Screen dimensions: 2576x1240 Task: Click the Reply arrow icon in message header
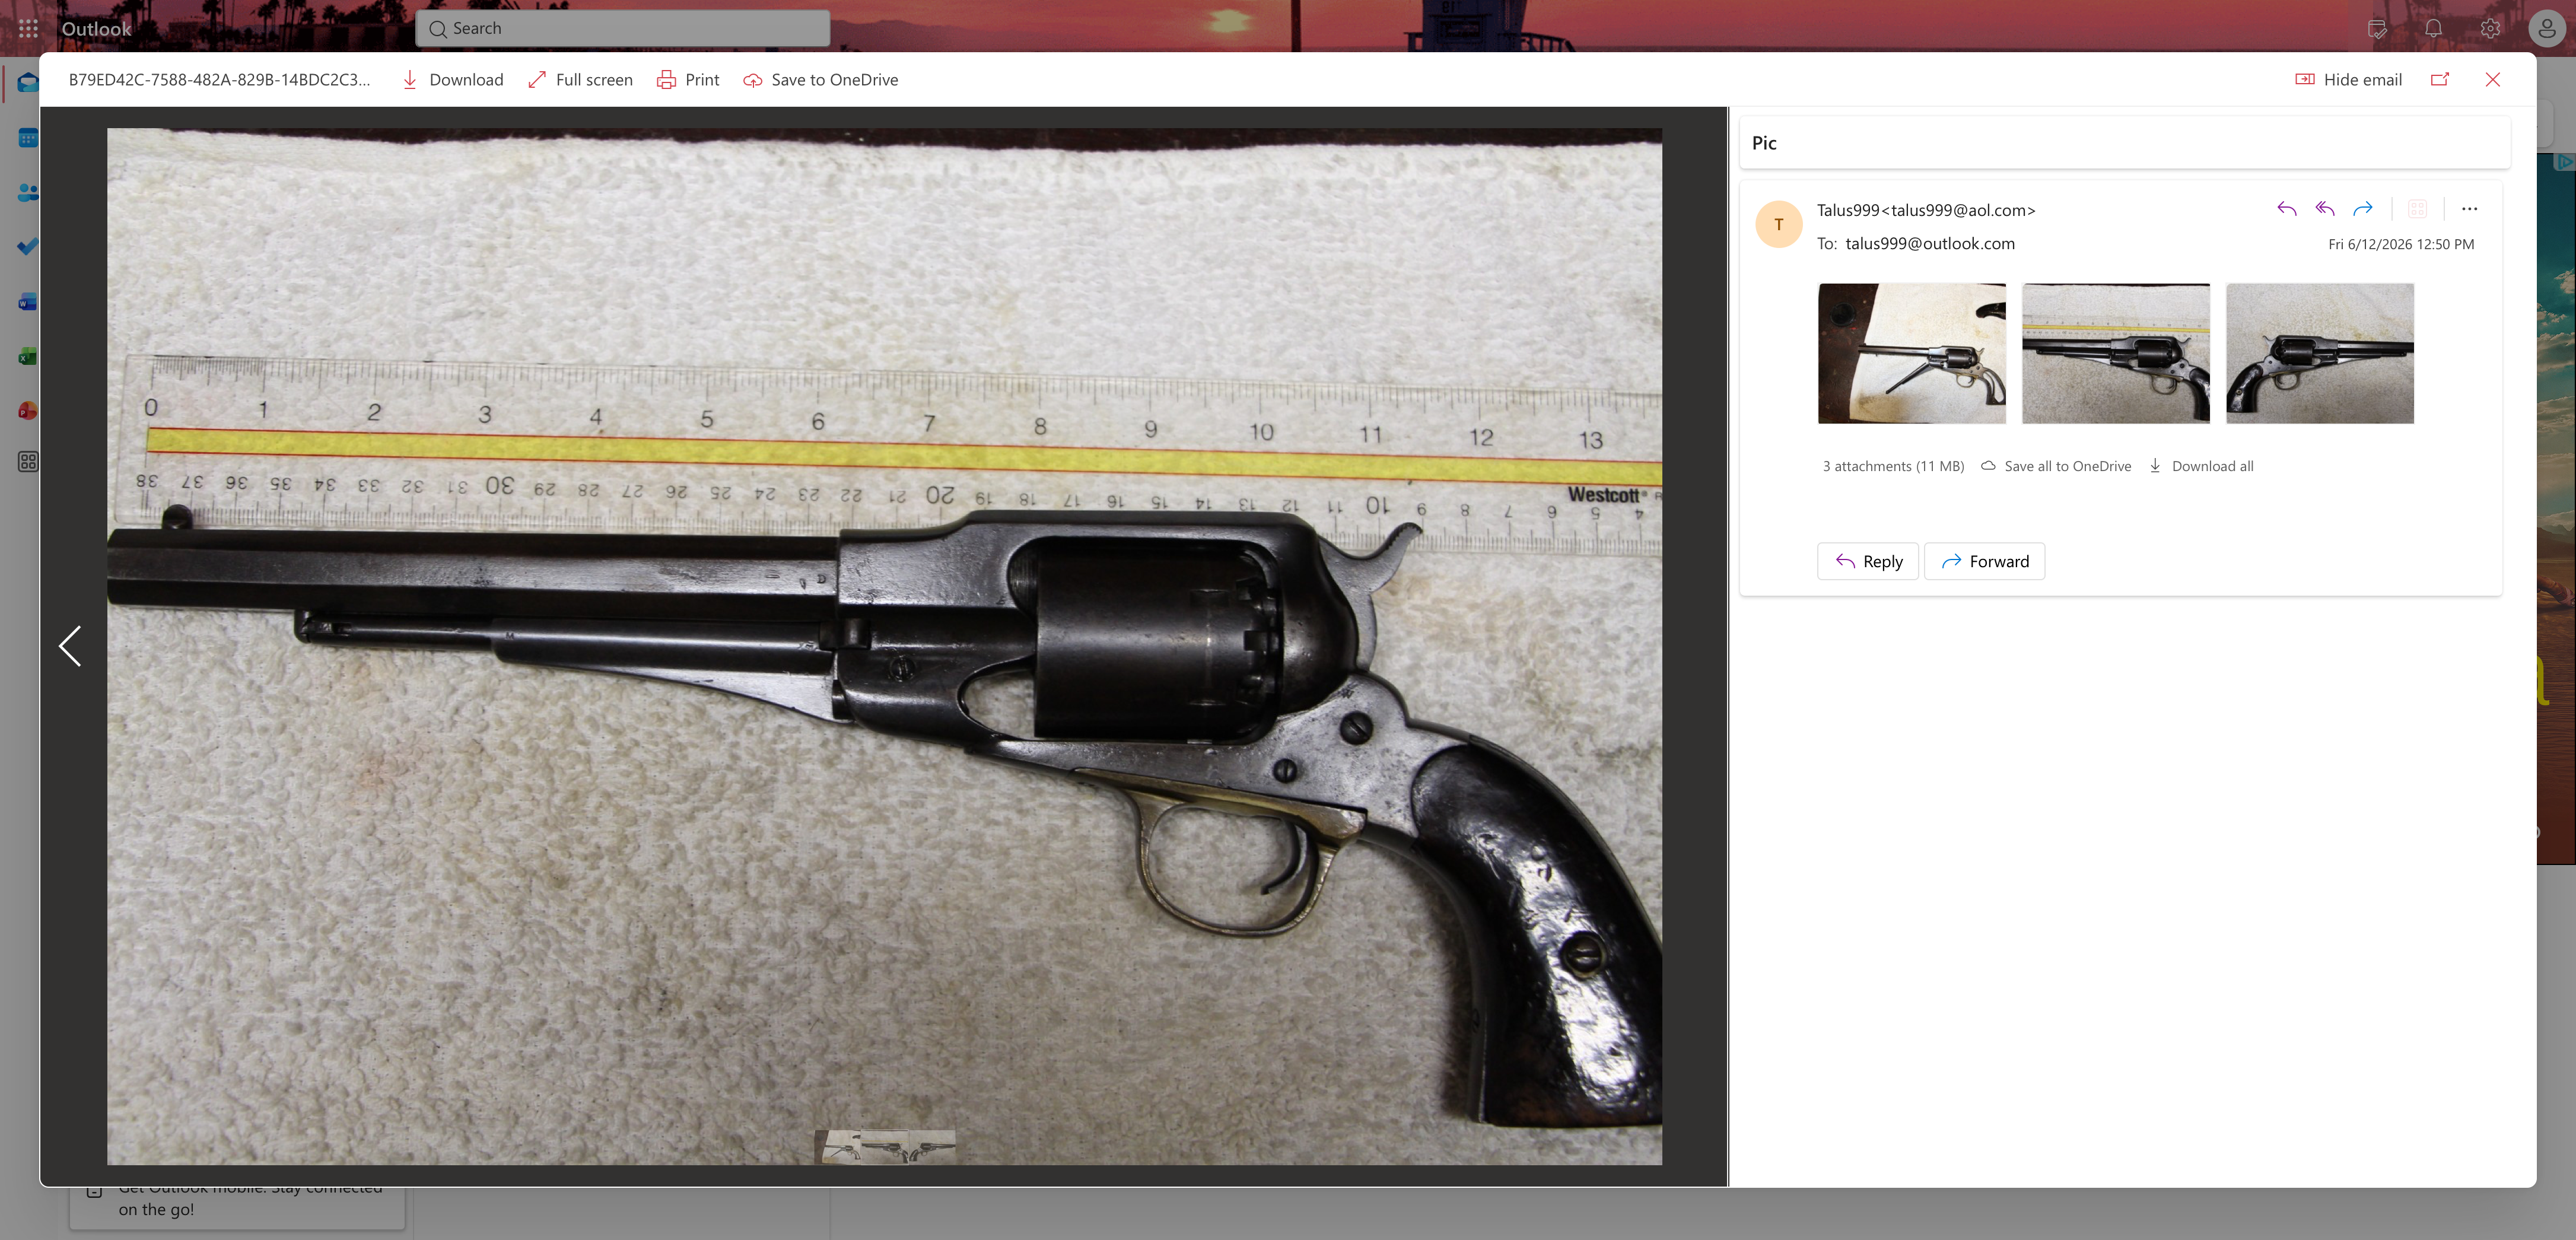coord(2287,209)
